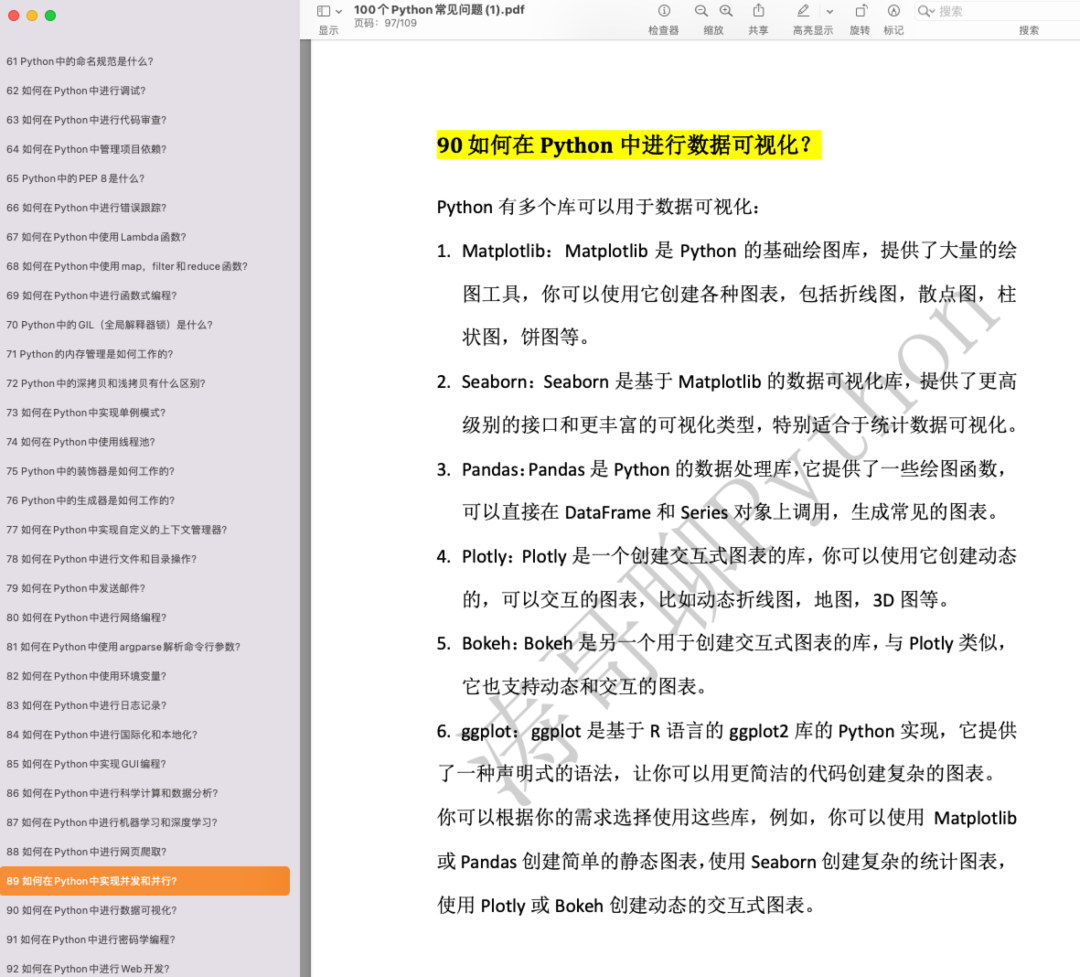
Task: Open the Inspector info icon
Action: pos(664,10)
